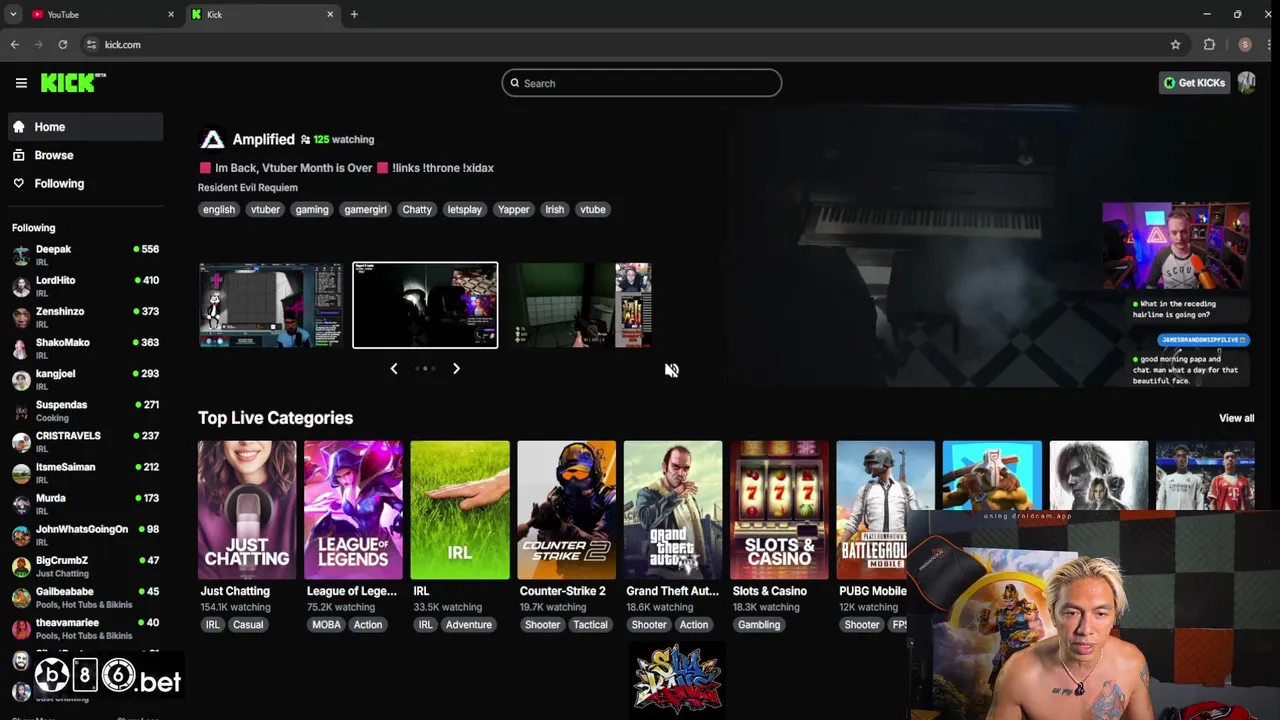Screen dimensions: 1280x720
Task: Open Amplified channel name
Action: pyautogui.click(x=263, y=139)
